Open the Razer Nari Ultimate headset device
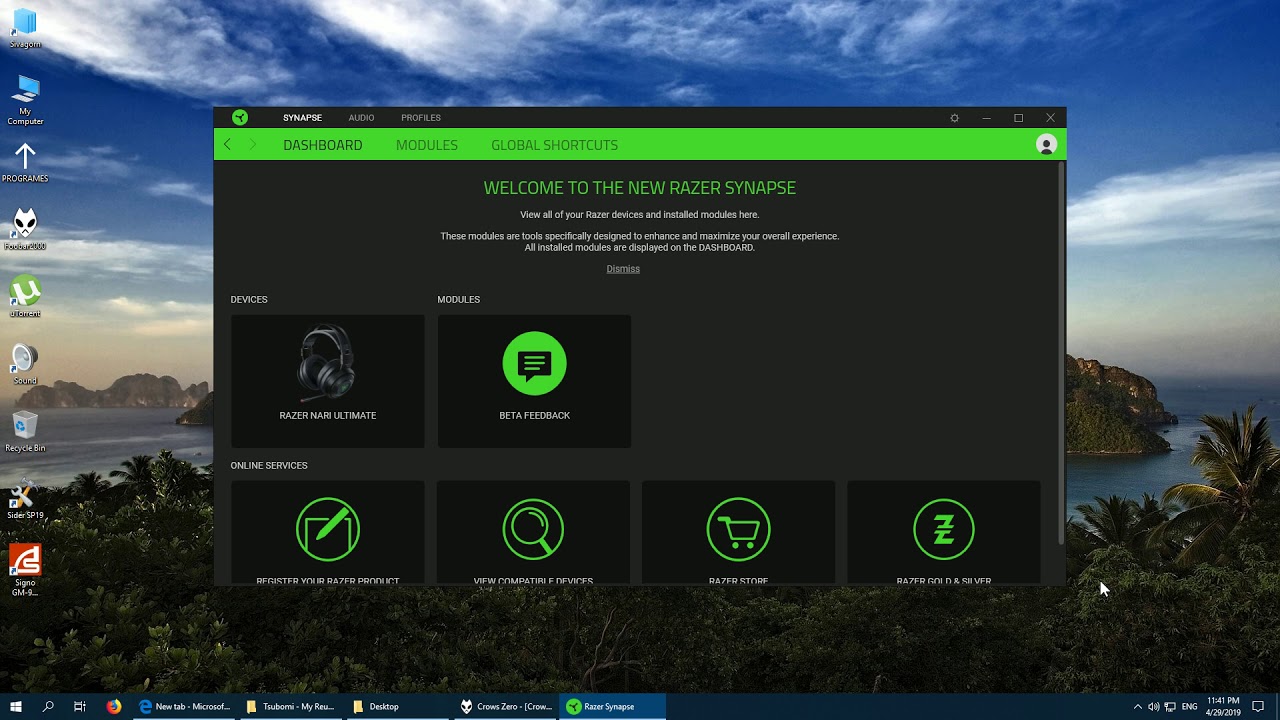1280x720 pixels. (328, 381)
